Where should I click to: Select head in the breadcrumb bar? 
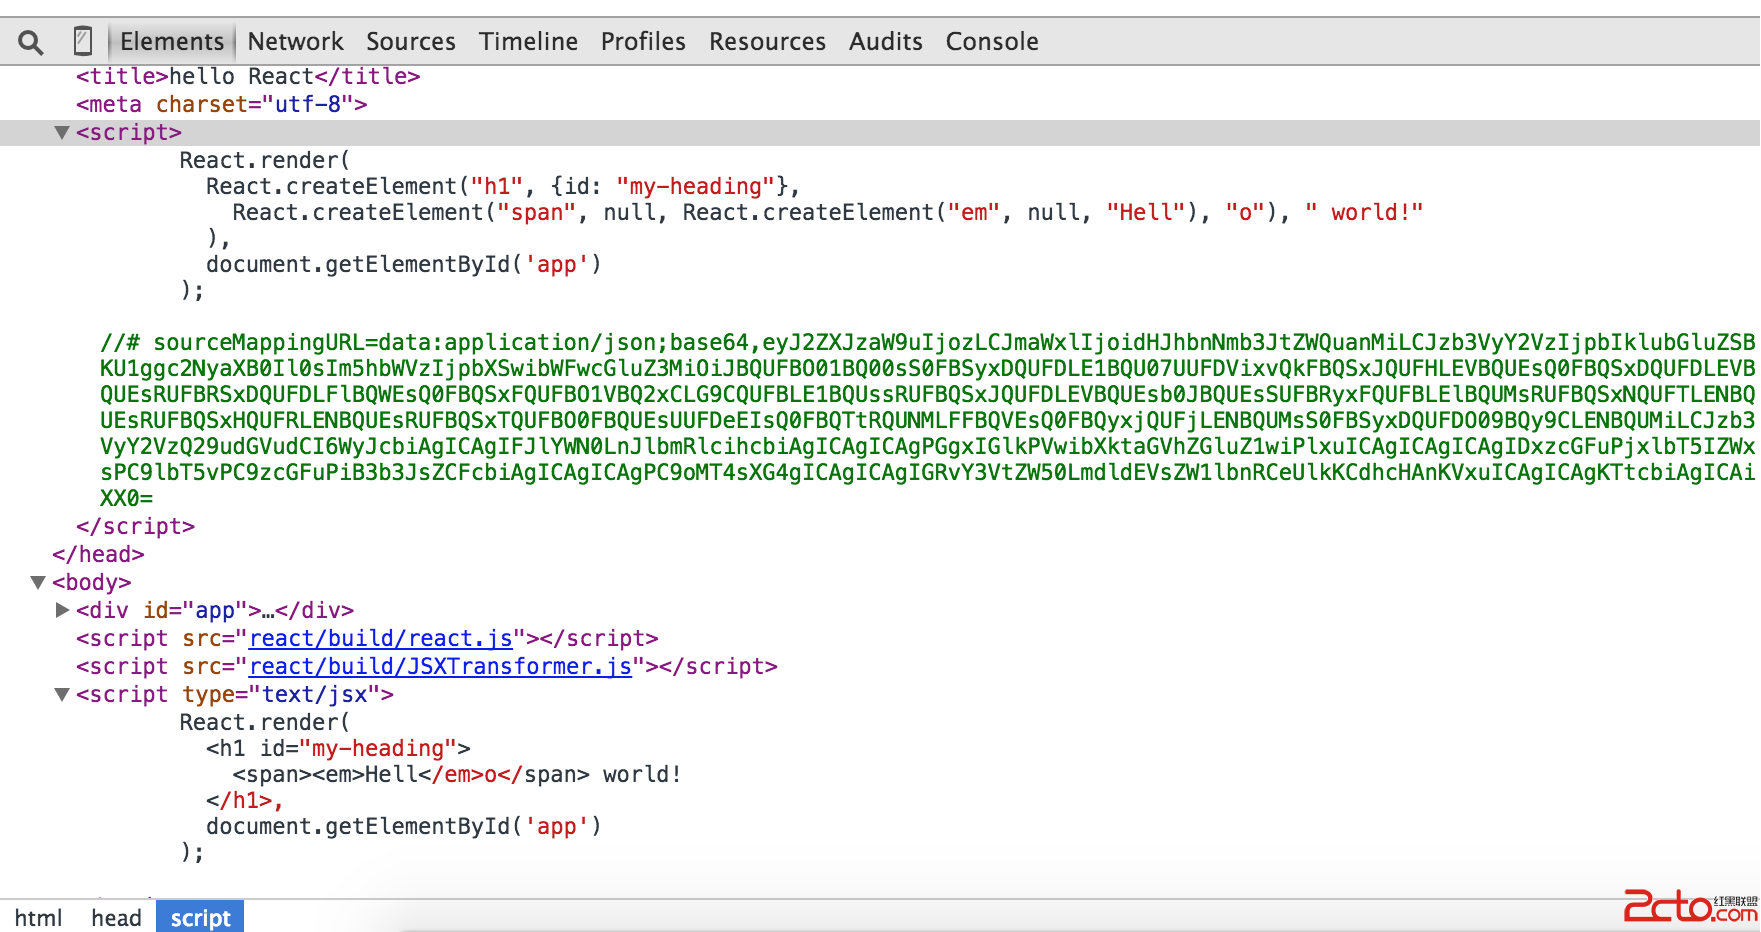(x=116, y=918)
